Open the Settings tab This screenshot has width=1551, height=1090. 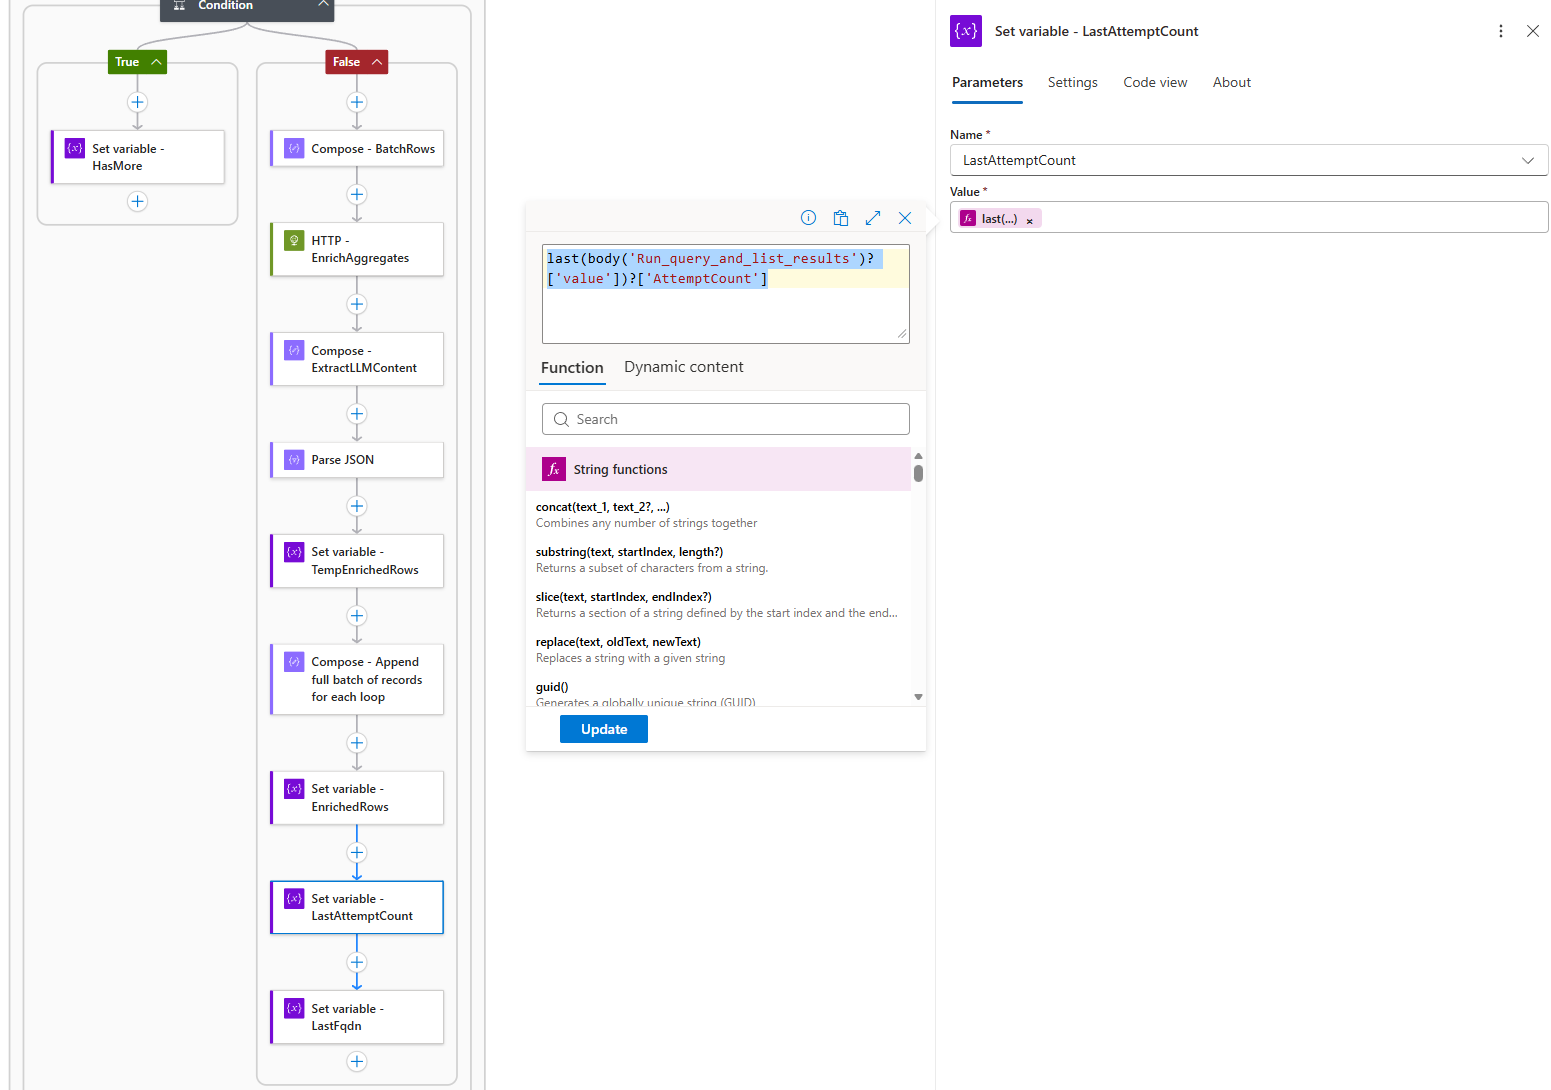click(1072, 83)
